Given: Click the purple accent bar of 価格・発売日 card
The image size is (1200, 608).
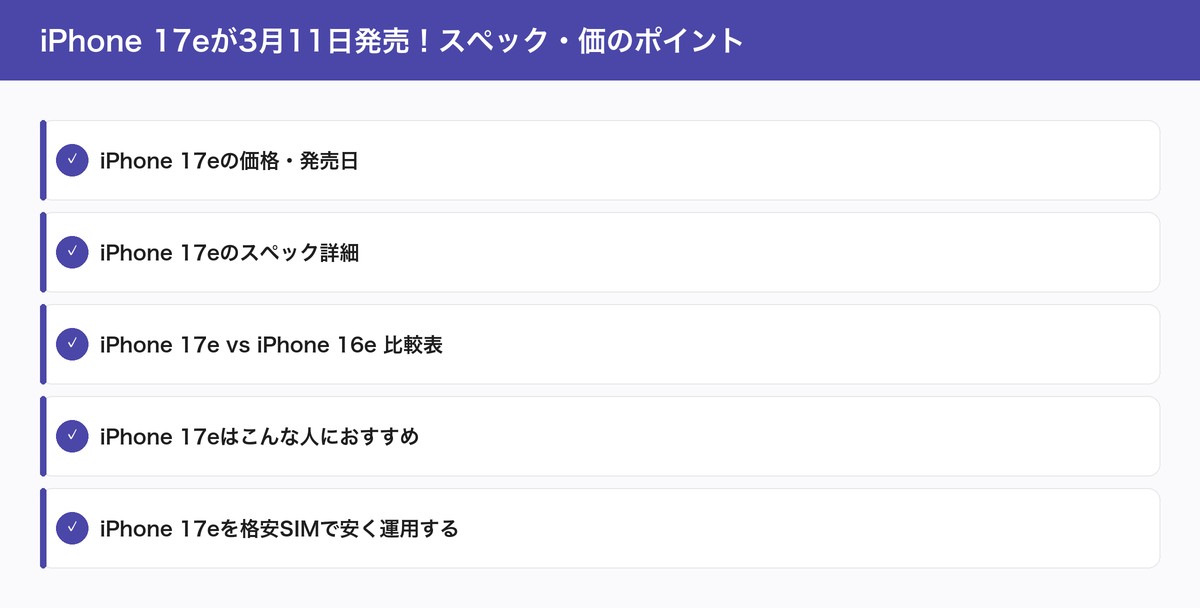Looking at the screenshot, I should 43,160.
